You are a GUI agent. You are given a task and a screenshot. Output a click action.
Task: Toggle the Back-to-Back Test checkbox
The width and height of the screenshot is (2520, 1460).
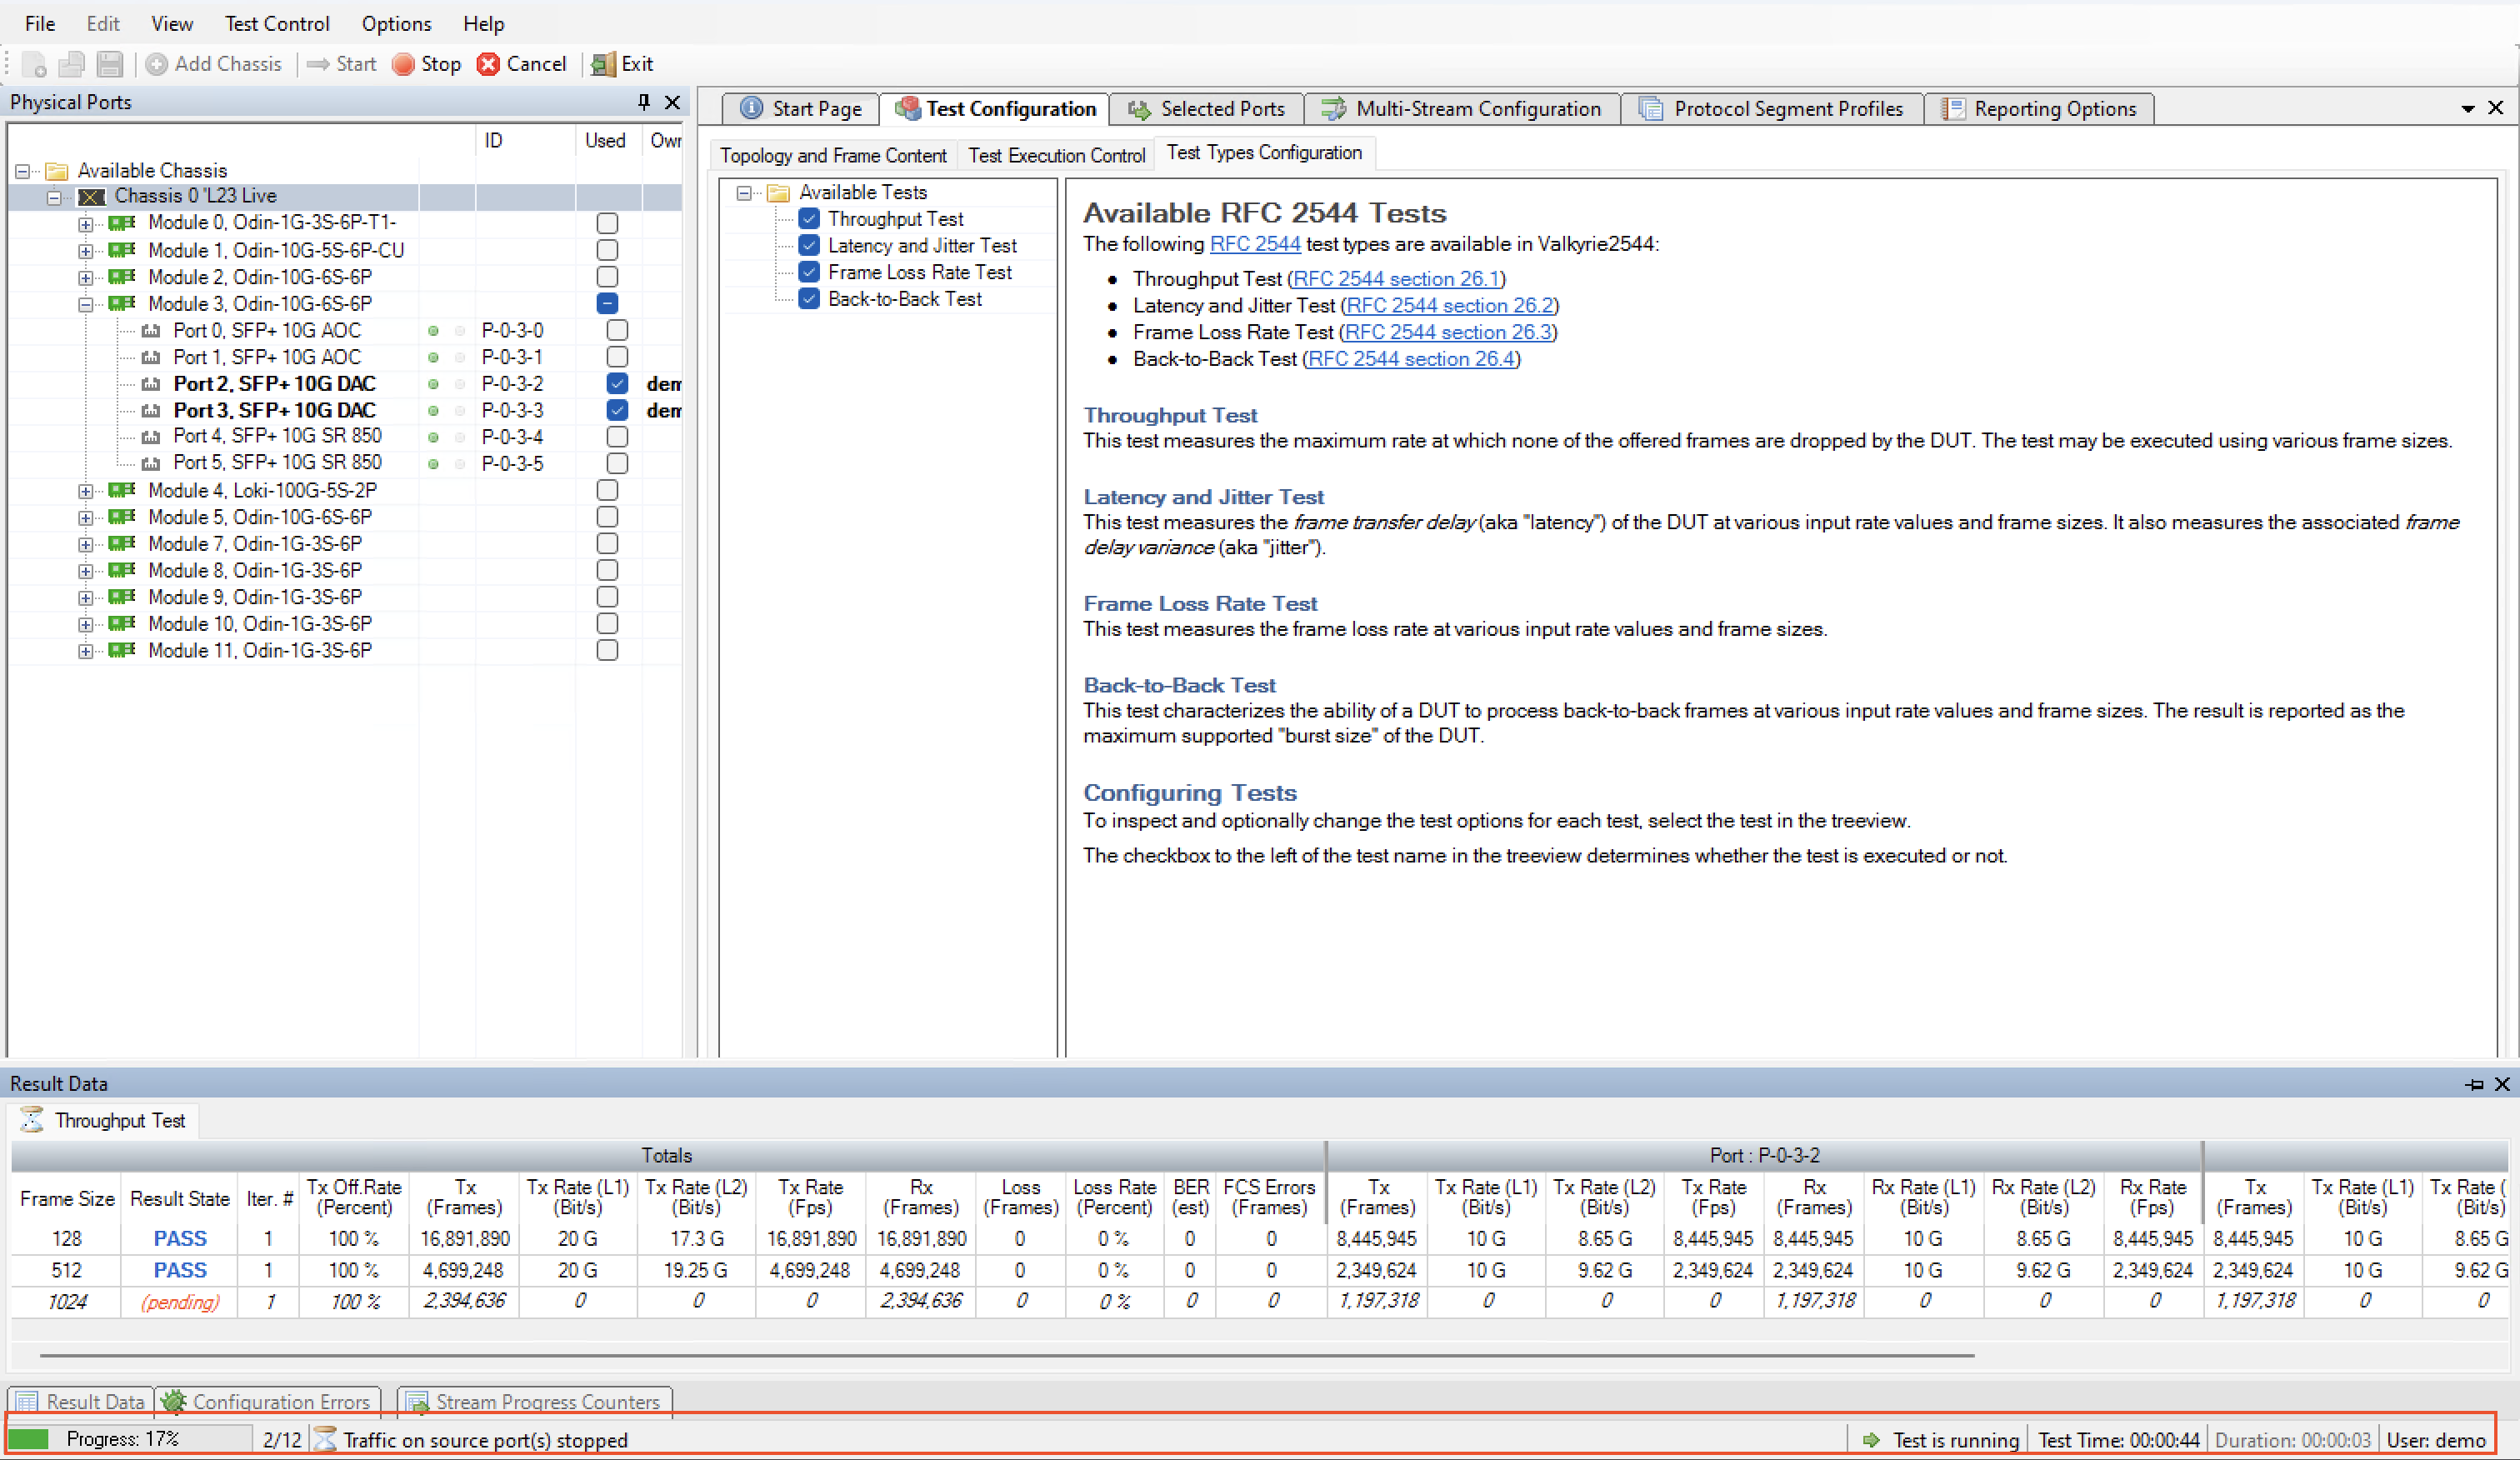pos(810,299)
